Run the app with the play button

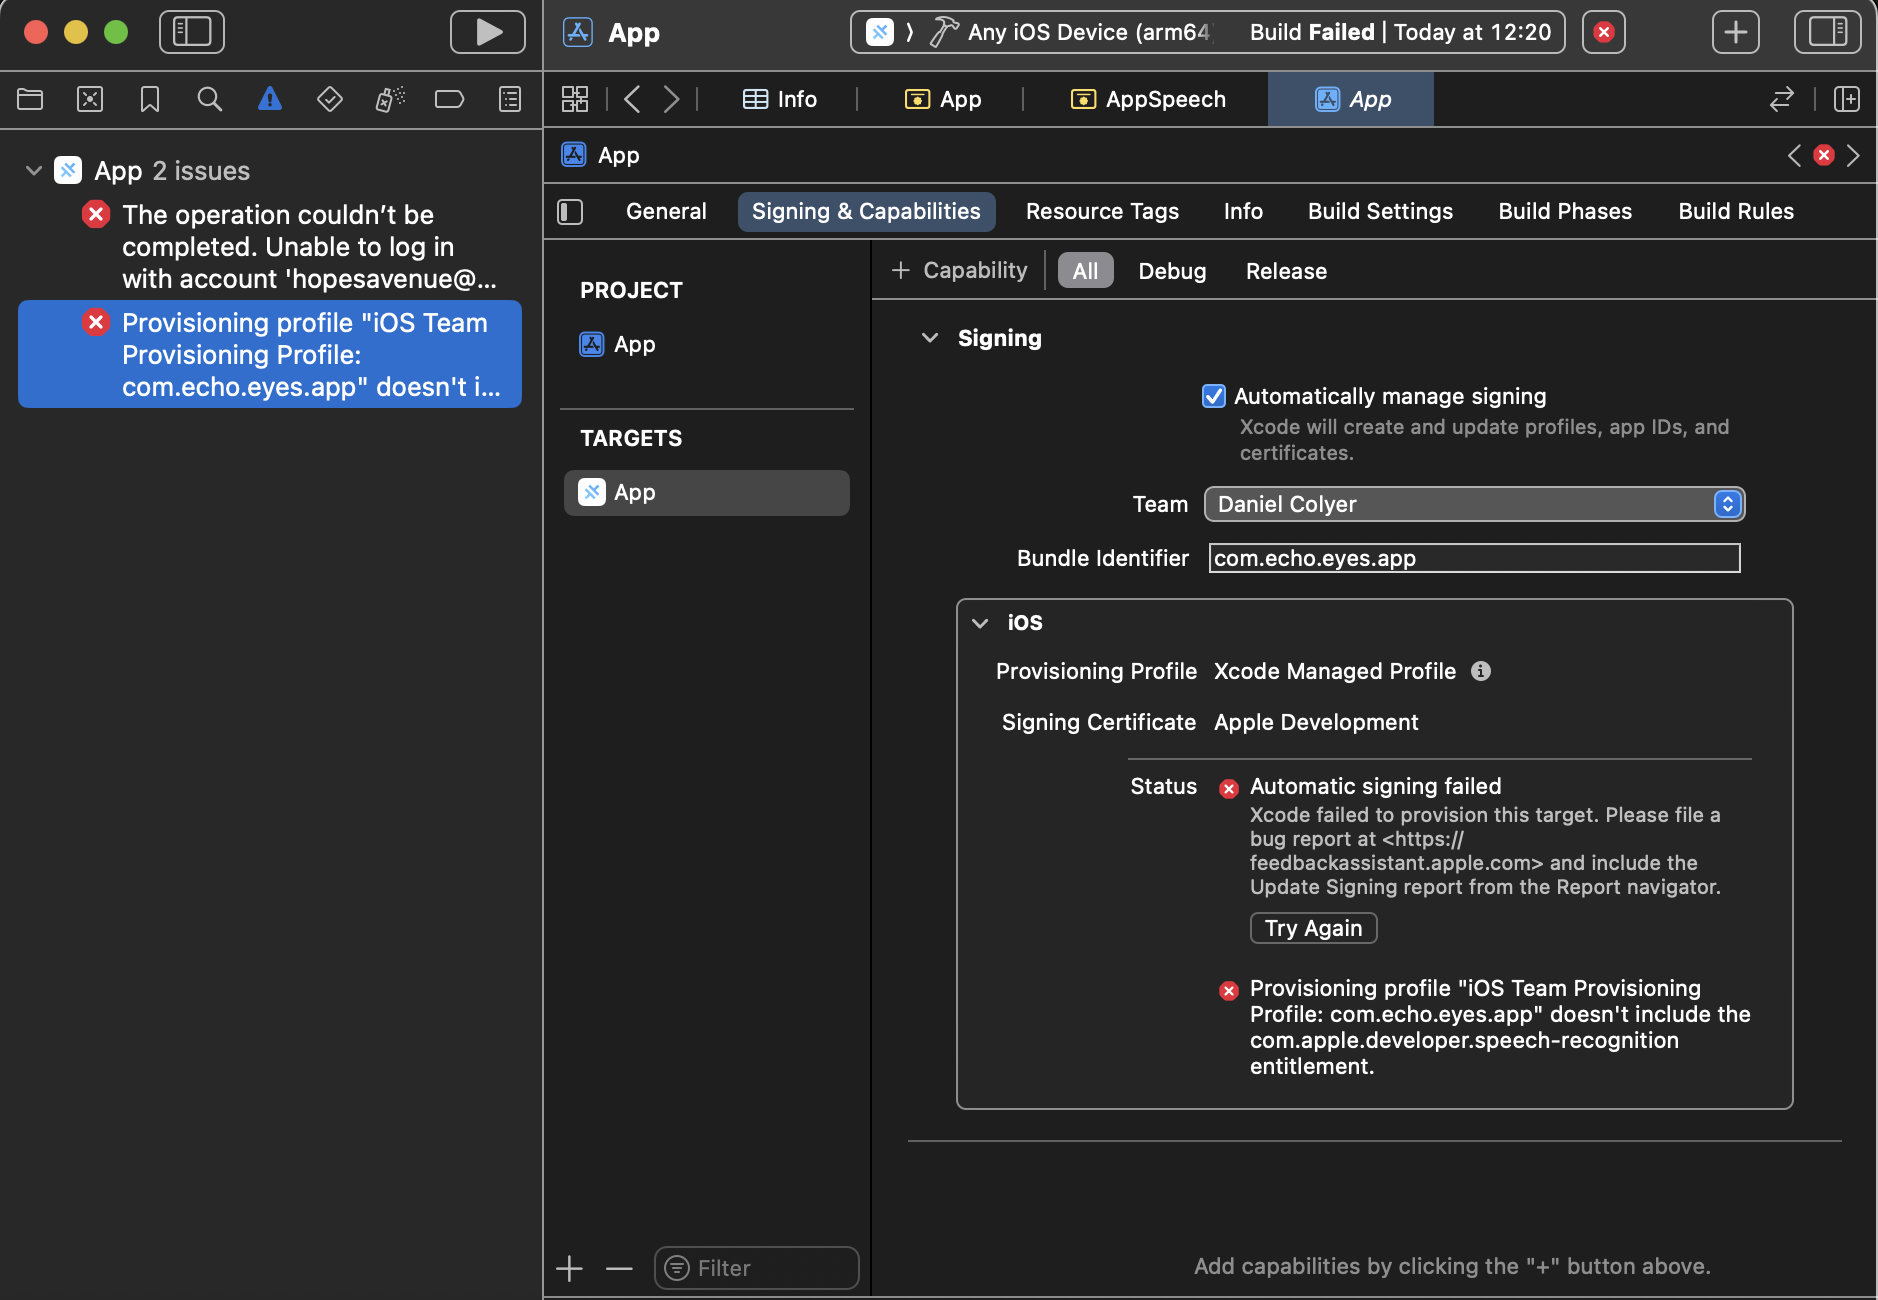pyautogui.click(x=488, y=32)
